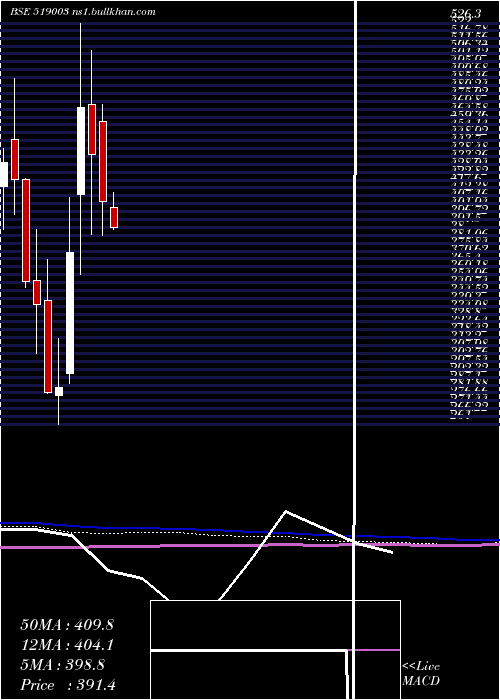Select the final small red candlestick
This screenshot has width=500, height=700.
114,217
